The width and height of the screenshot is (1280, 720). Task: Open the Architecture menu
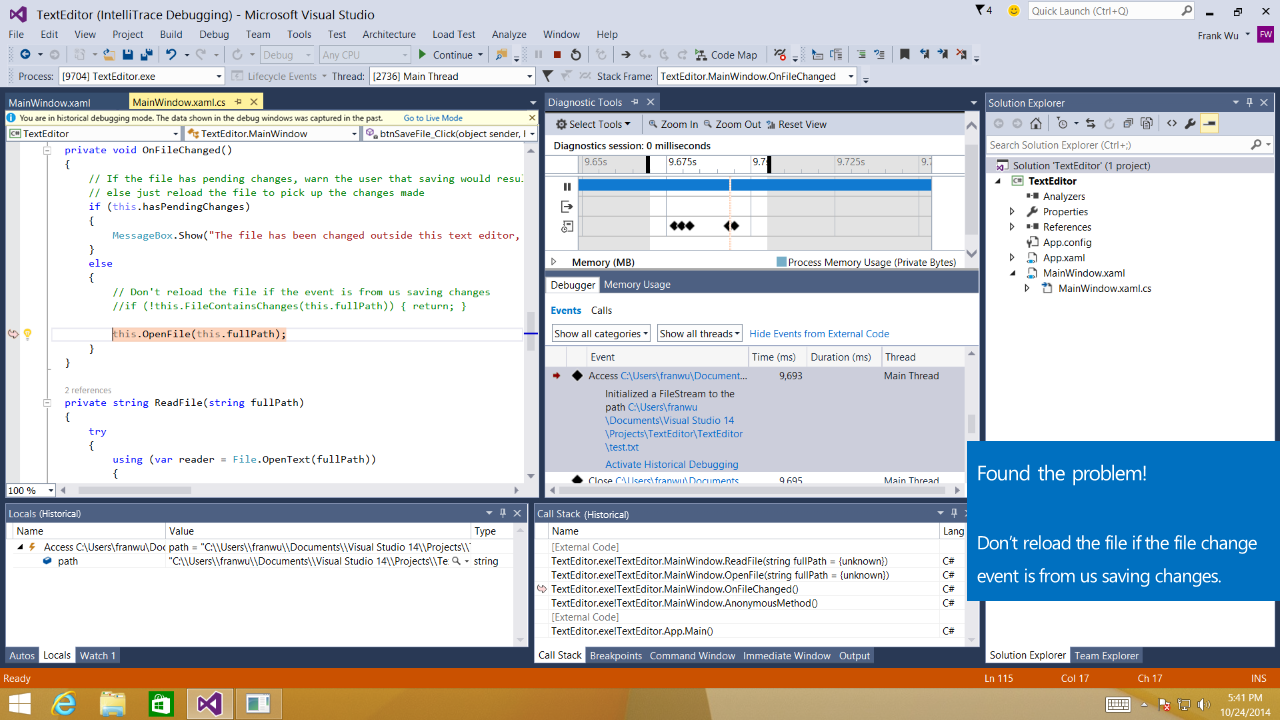coord(389,34)
